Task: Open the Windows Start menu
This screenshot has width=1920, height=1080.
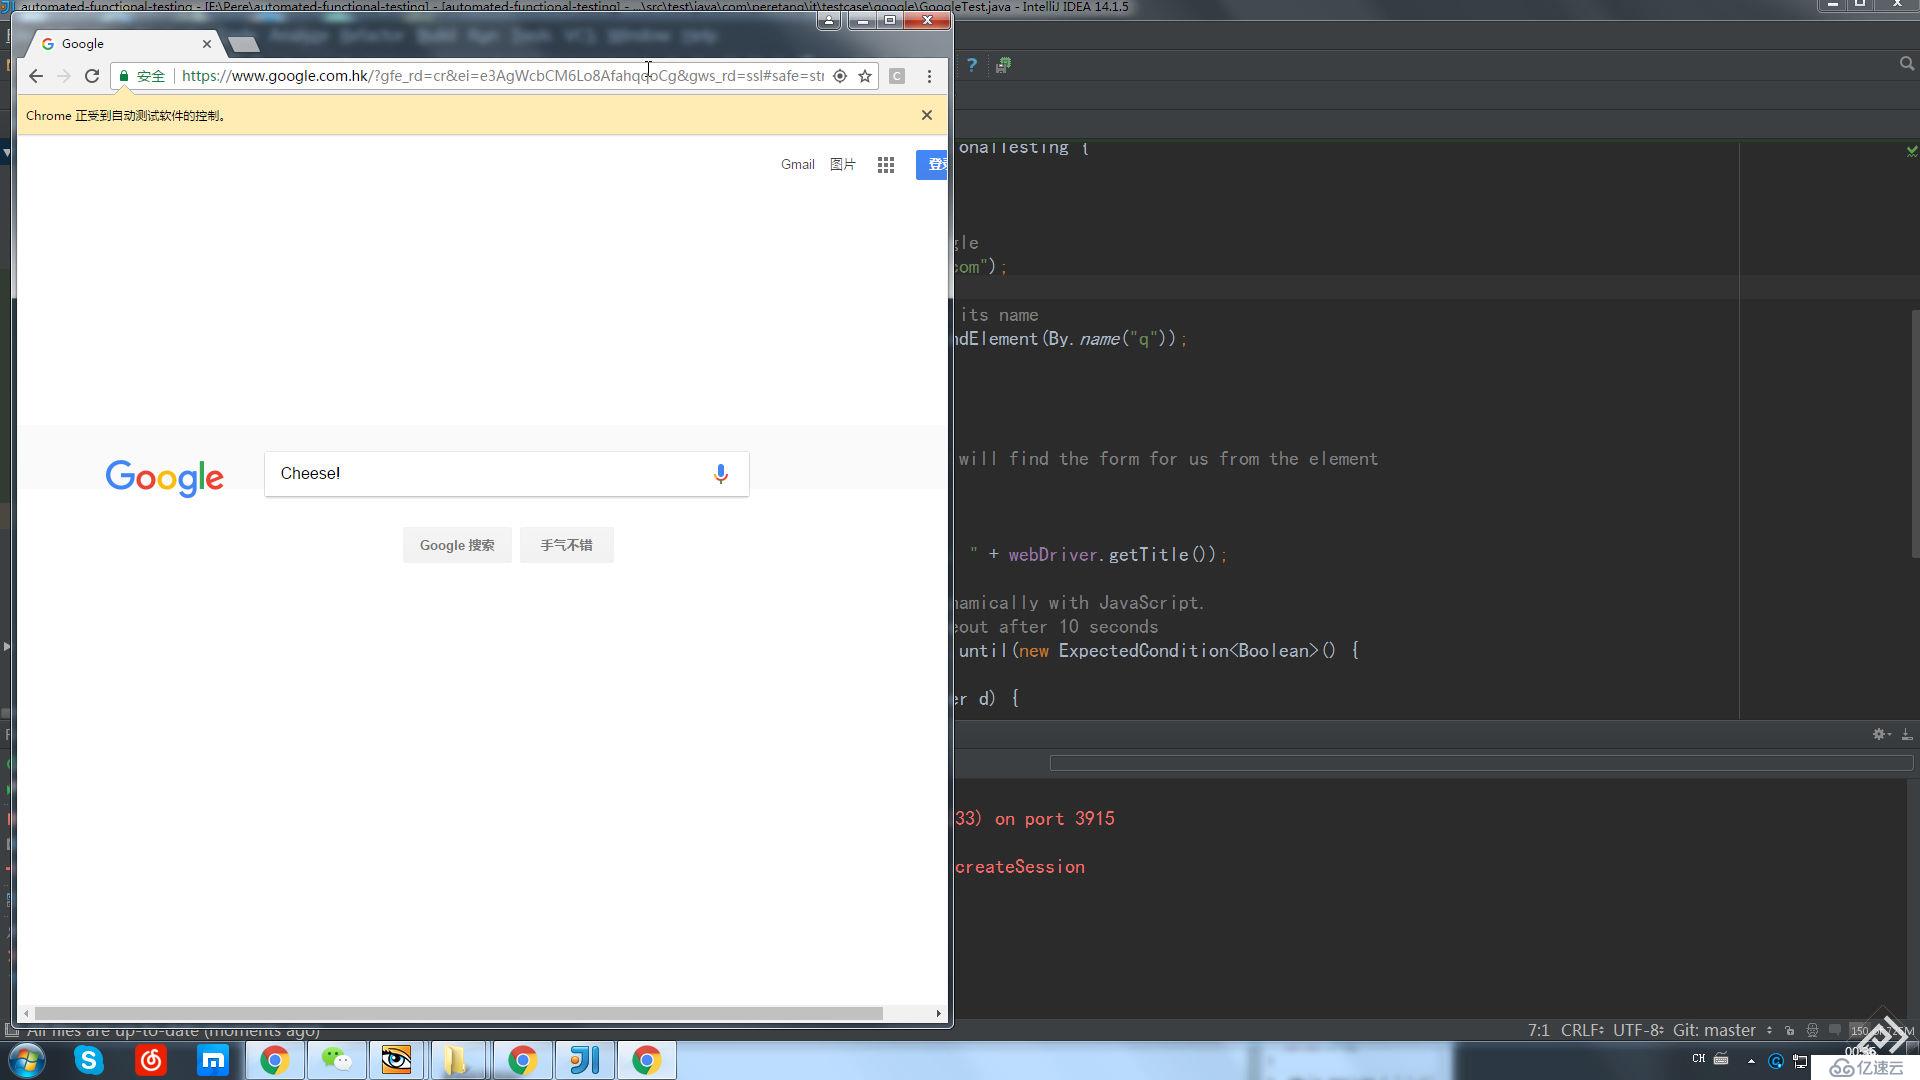Action: pos(27,1060)
